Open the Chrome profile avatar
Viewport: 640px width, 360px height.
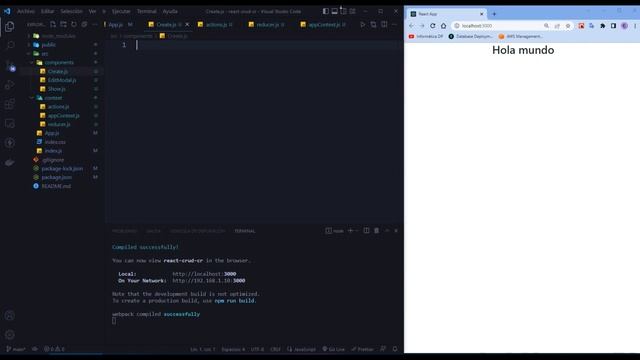pos(624,26)
